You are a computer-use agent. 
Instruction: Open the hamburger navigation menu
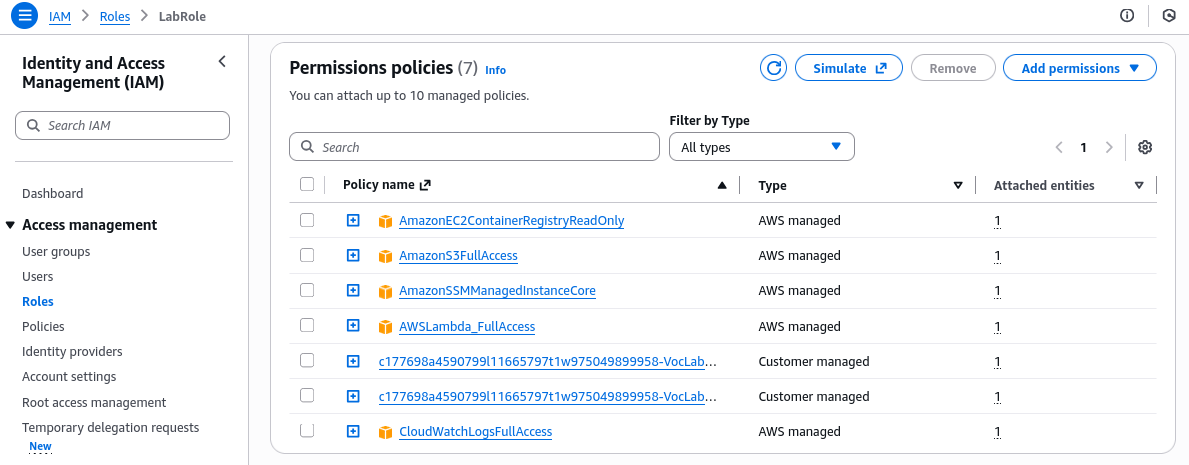pyautogui.click(x=24, y=15)
